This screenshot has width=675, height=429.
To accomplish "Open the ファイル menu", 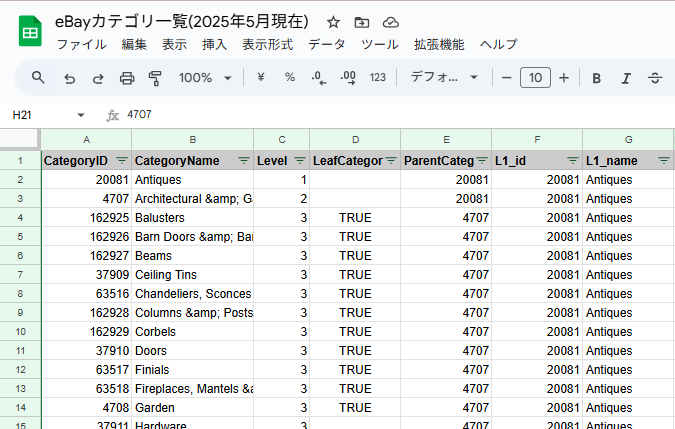I will tap(81, 44).
